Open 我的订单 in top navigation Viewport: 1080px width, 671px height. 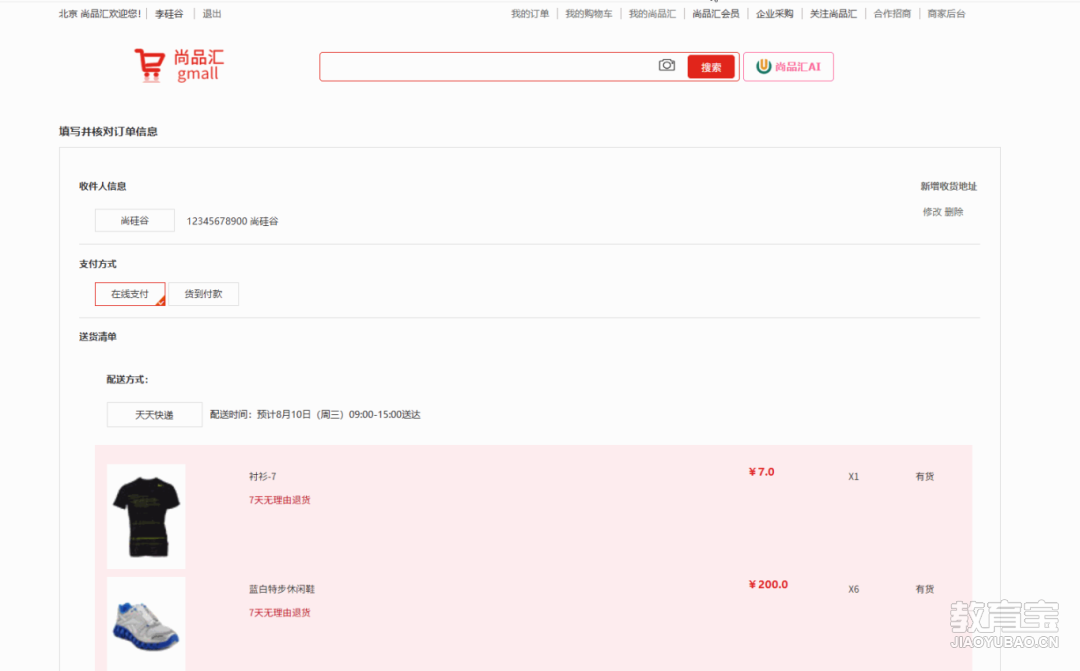point(530,14)
